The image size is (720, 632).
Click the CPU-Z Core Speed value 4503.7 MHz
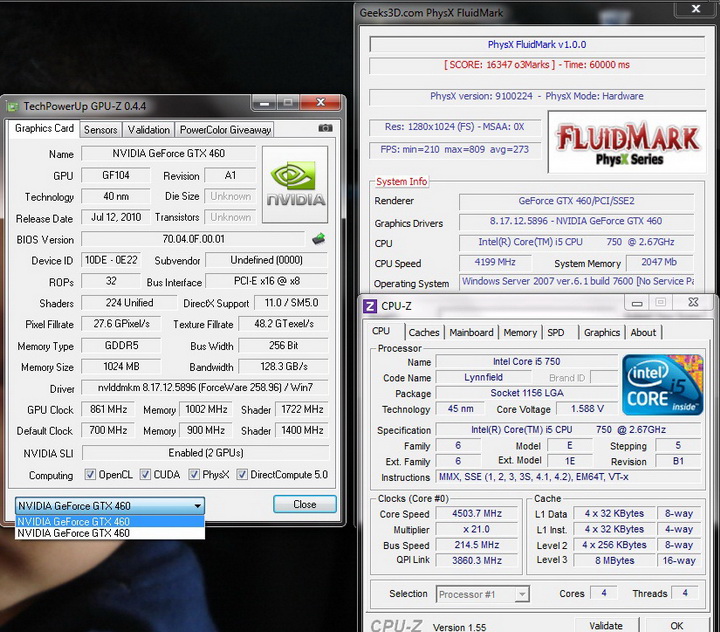(477, 514)
